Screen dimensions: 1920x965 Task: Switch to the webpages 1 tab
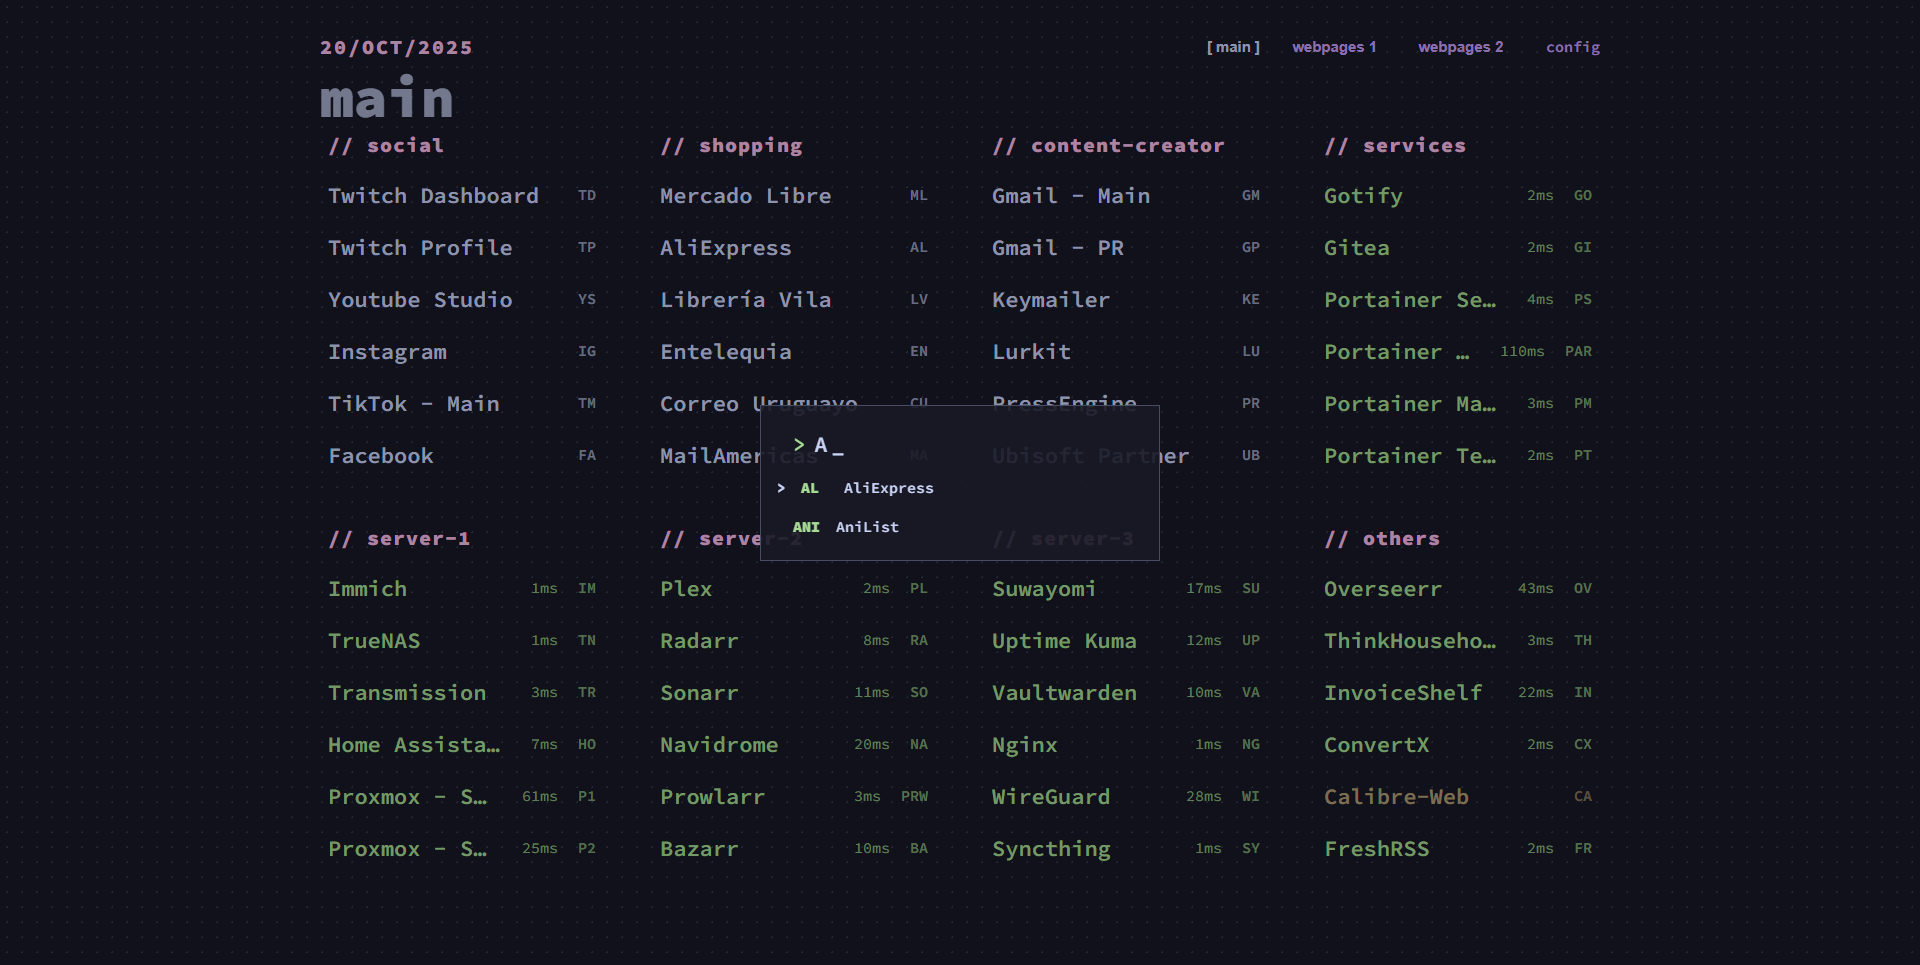point(1334,47)
